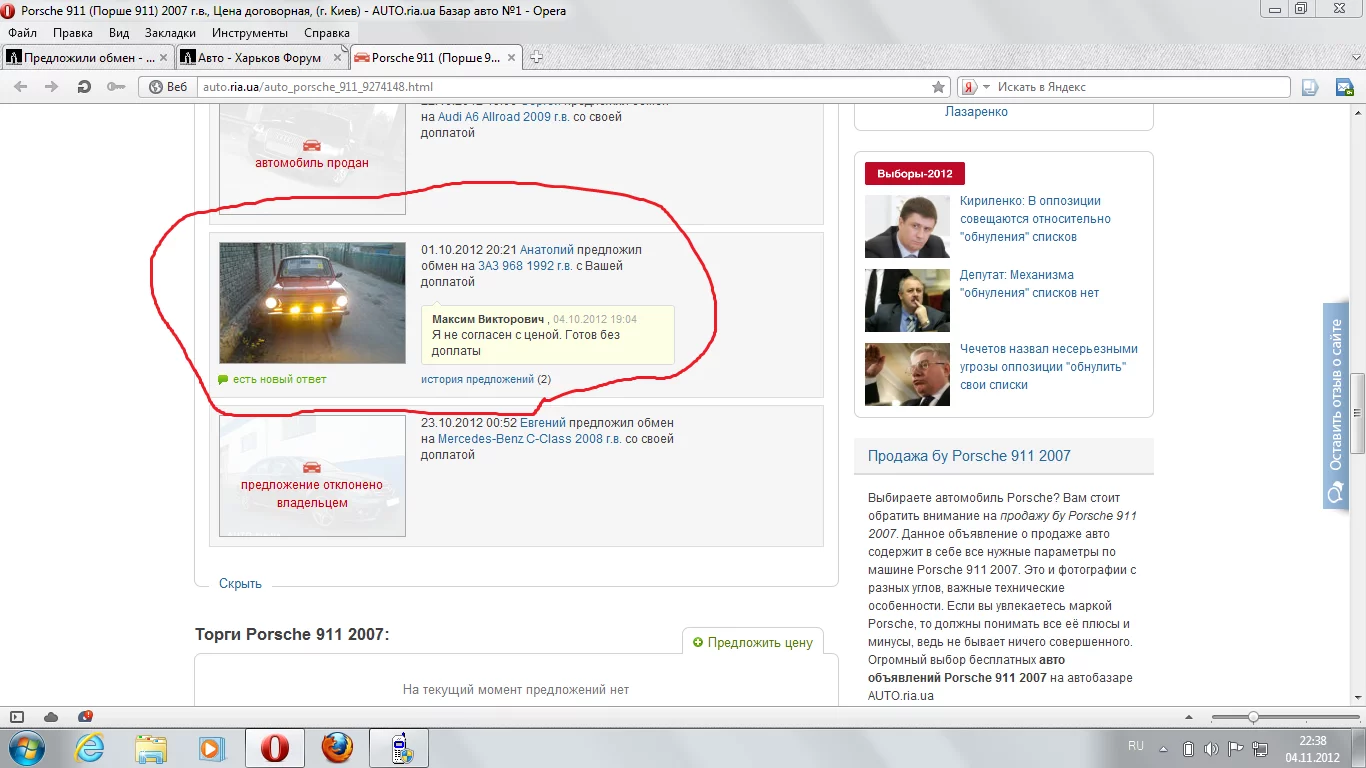Launch Firefox from the taskbar

pos(337,748)
